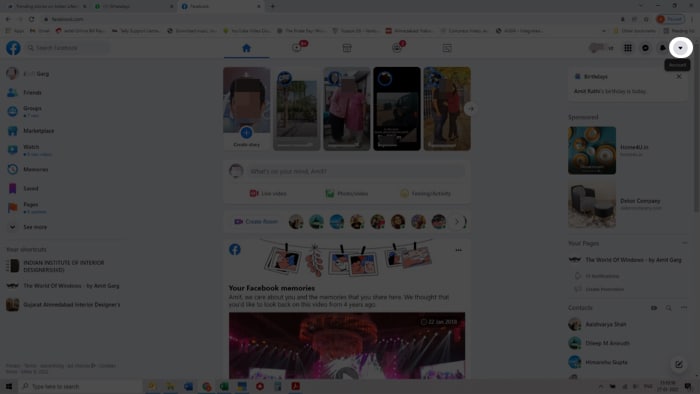This screenshot has height=394, width=700.
Task: Switch to the Marketplace tab icon
Action: tap(347, 48)
